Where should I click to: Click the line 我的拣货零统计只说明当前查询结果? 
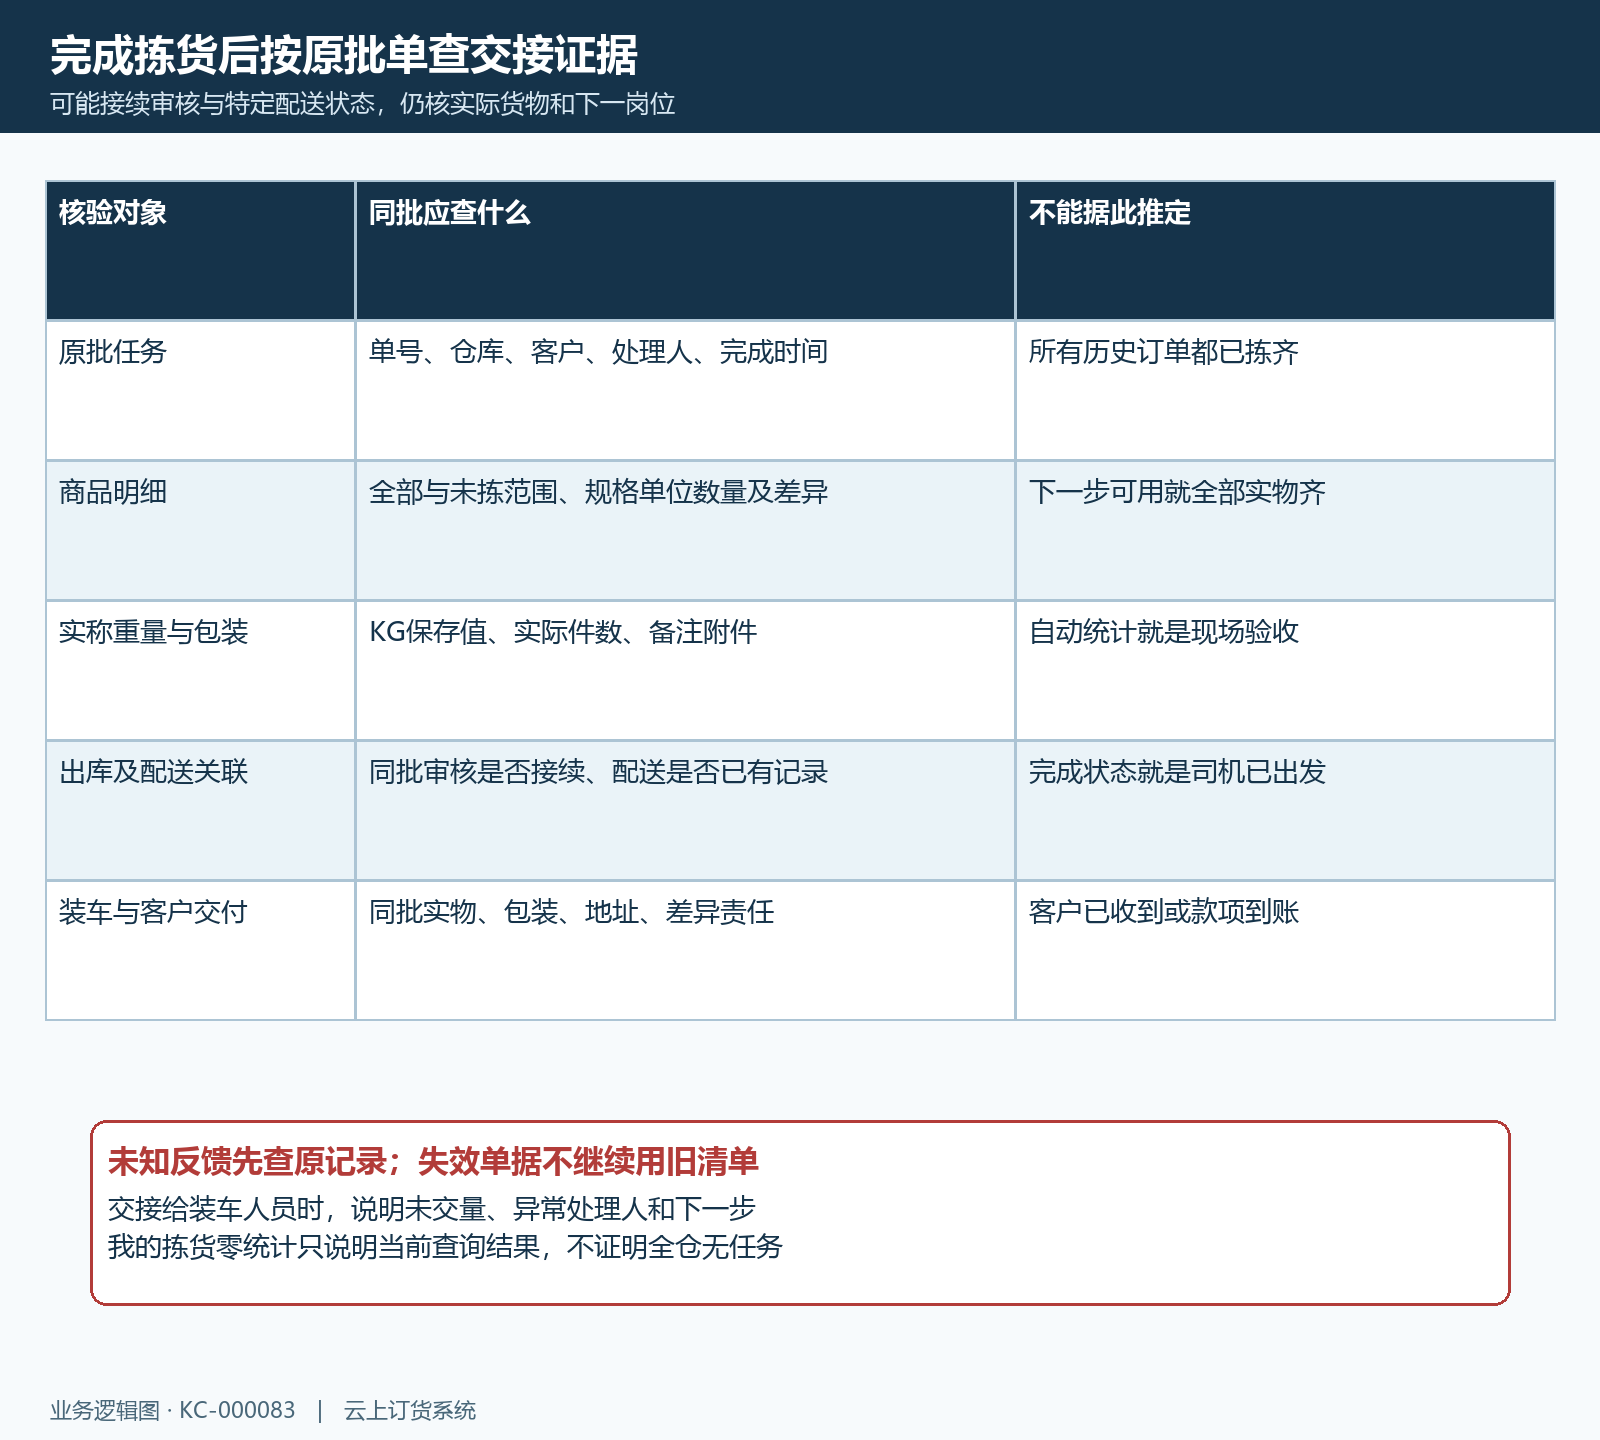pos(324,1247)
